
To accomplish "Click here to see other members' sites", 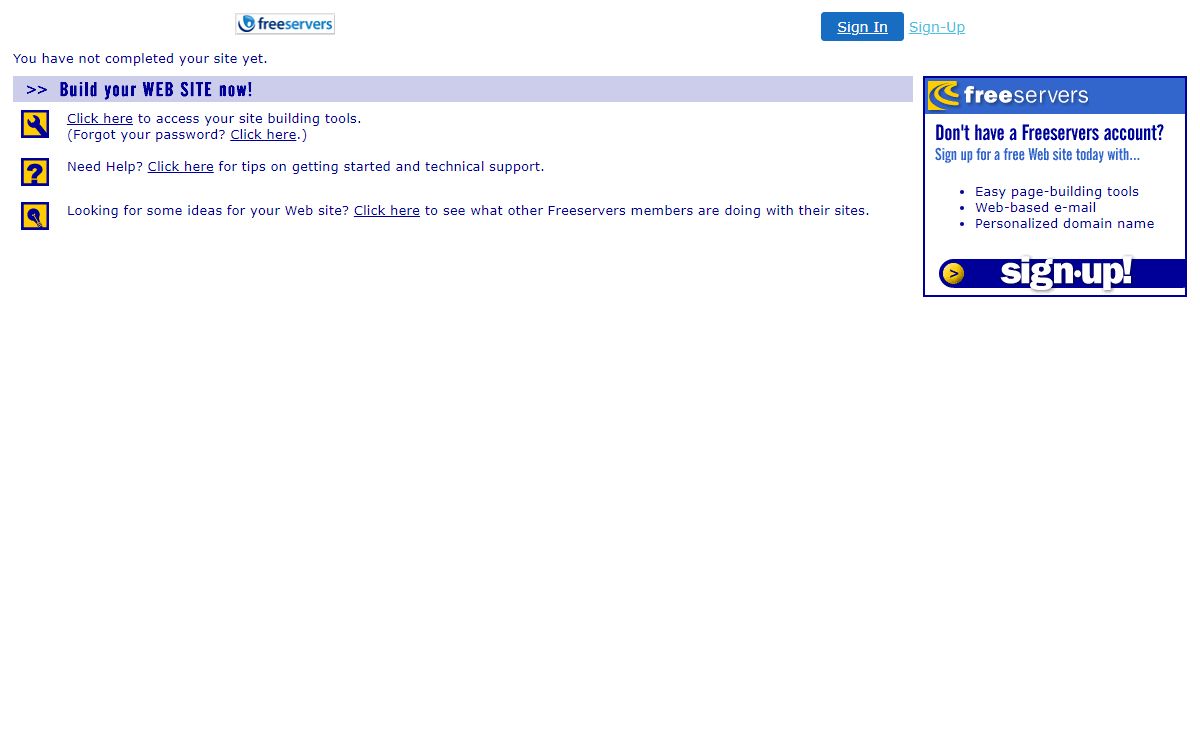I will pyautogui.click(x=387, y=210).
